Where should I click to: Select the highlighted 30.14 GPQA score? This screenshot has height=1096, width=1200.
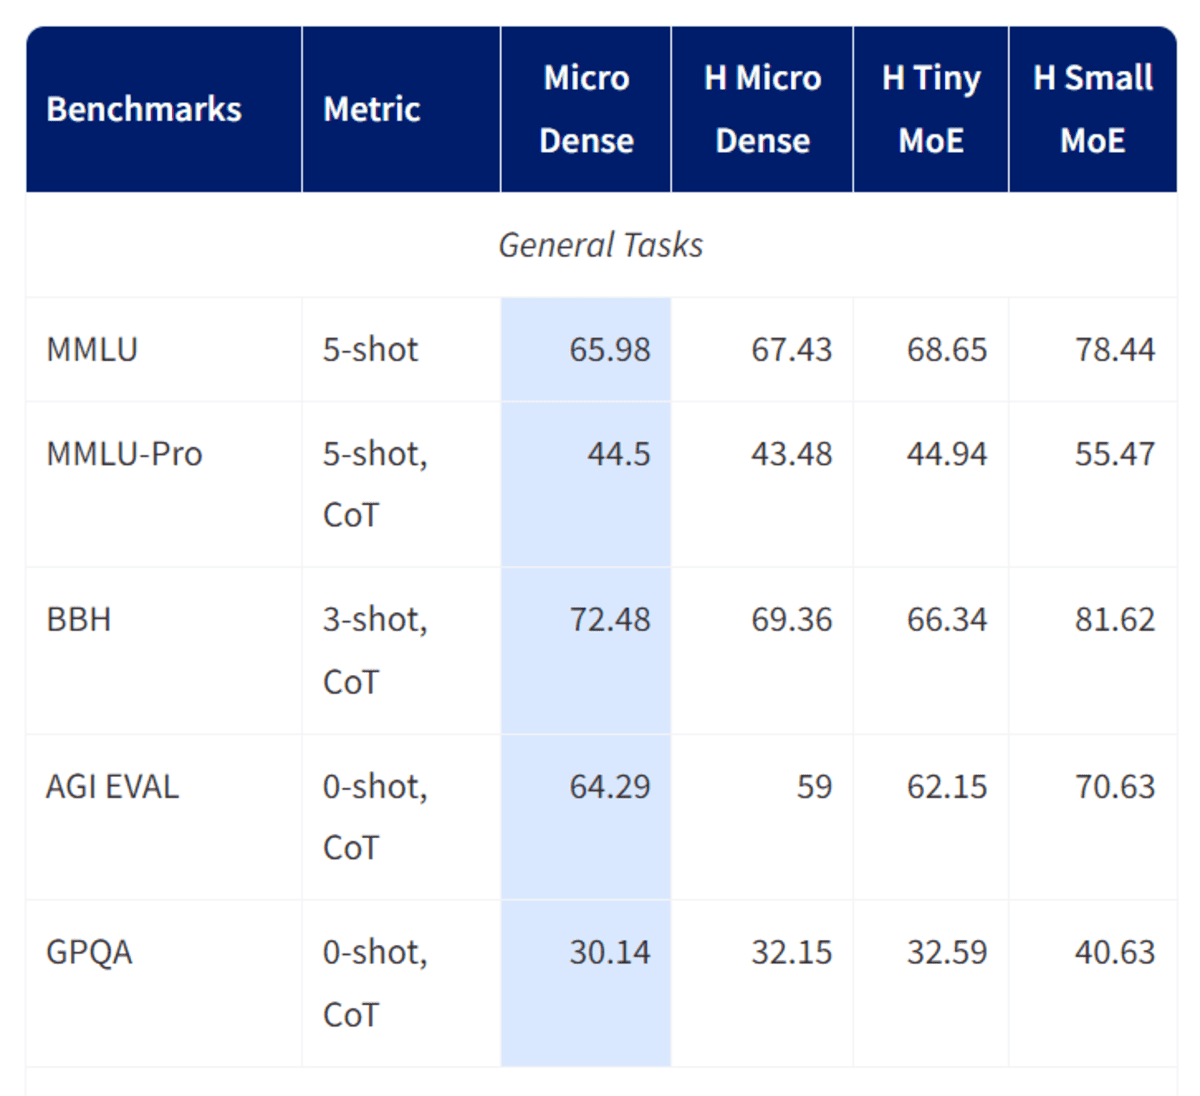(609, 952)
